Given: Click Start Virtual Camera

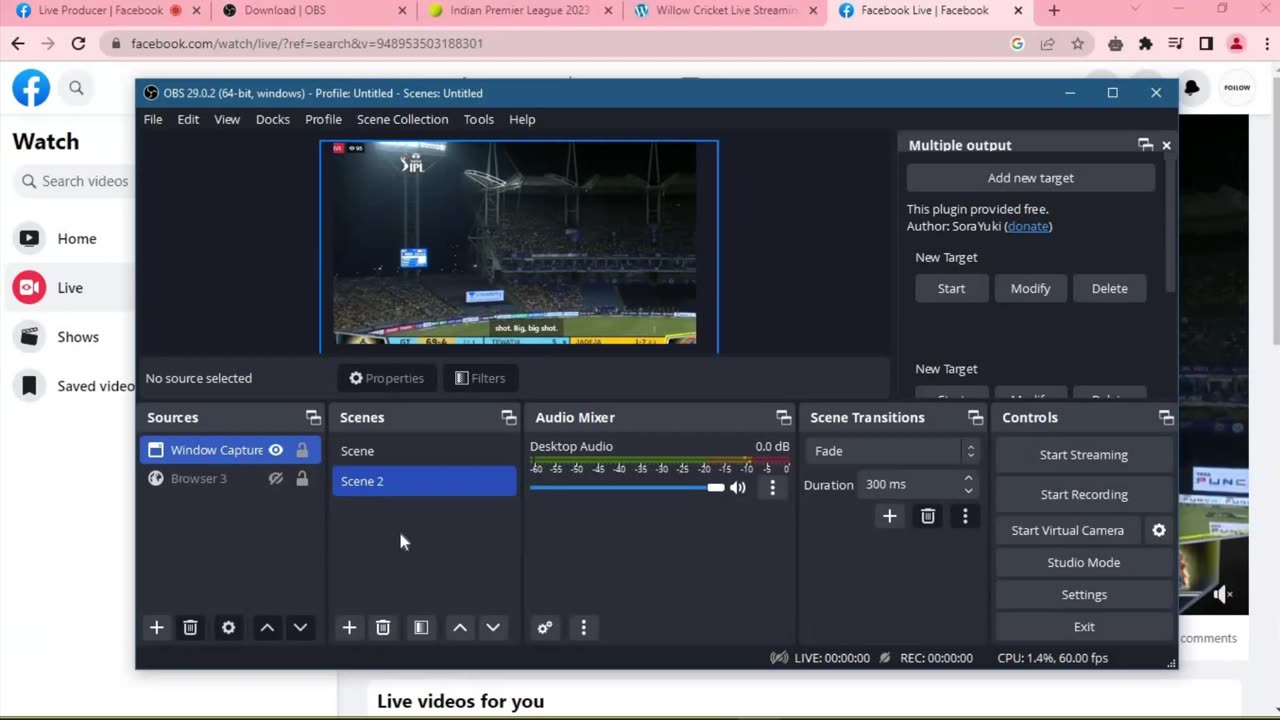Looking at the screenshot, I should click(x=1068, y=530).
